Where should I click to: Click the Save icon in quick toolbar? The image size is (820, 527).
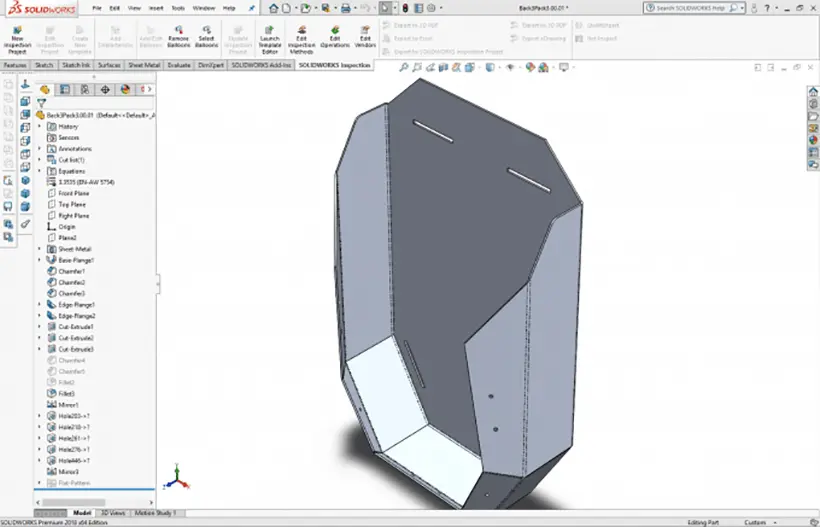pyautogui.click(x=326, y=8)
